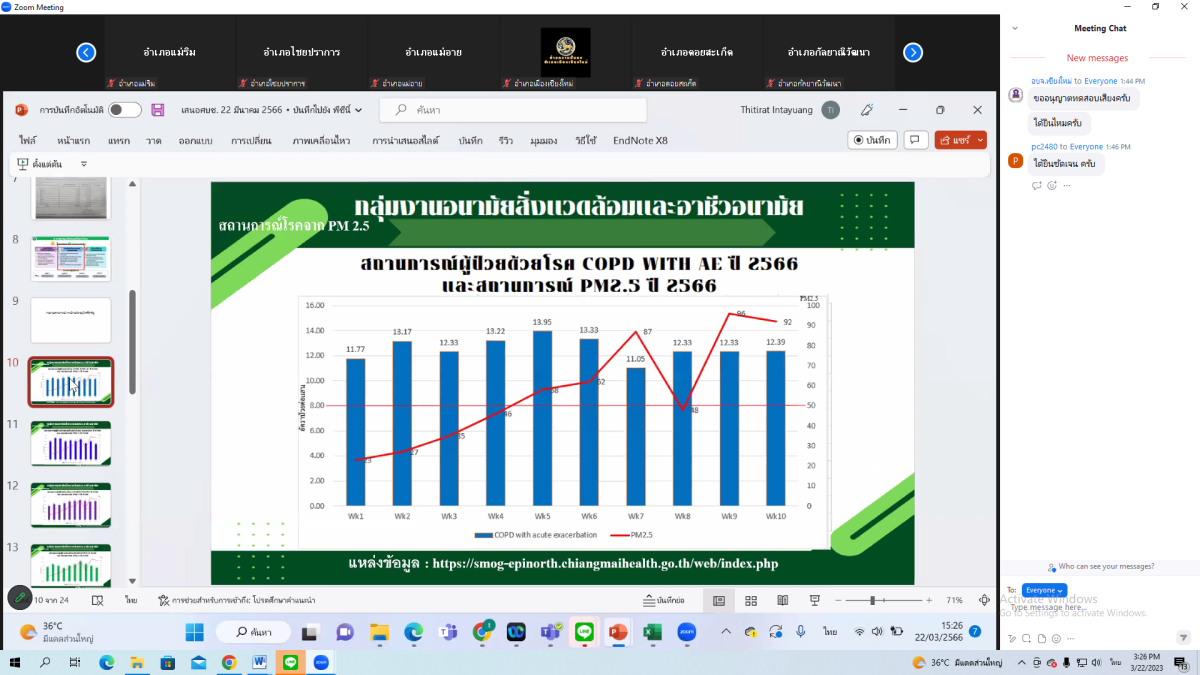Open the ภาพเคลื่อนไหว (Animations) tab

click(x=321, y=141)
